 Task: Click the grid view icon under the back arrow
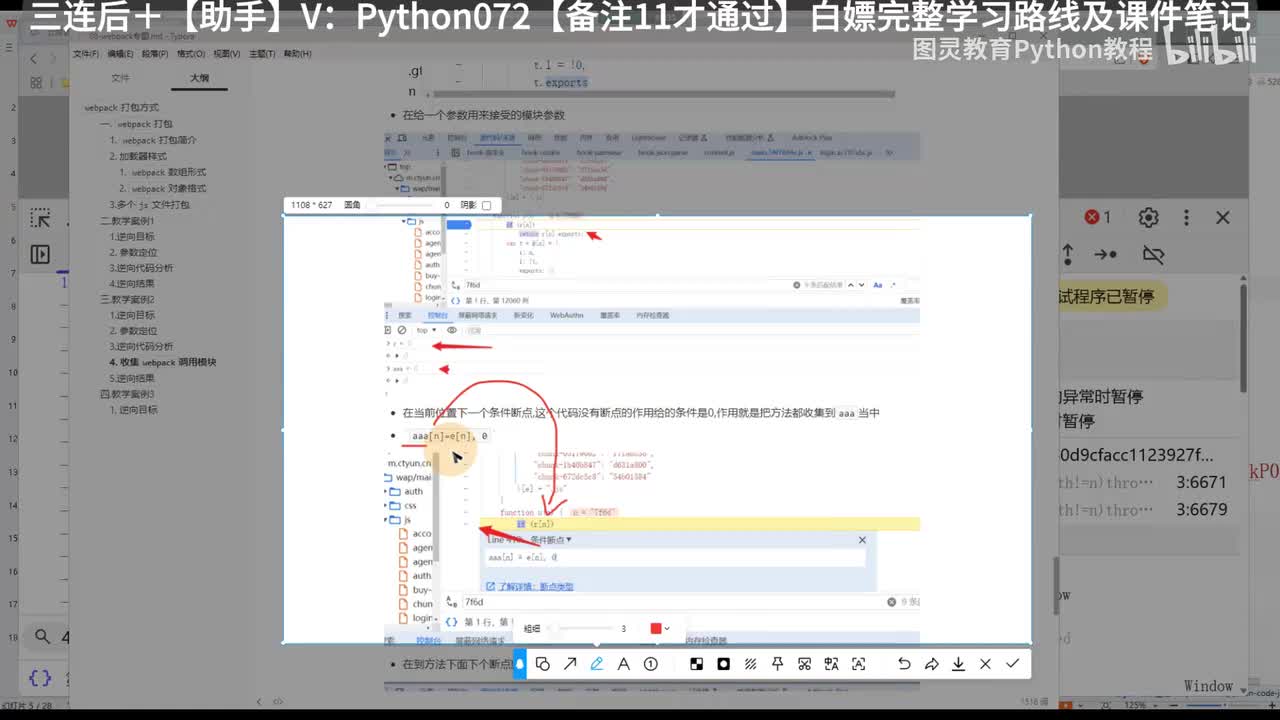pyautogui.click(x=36, y=83)
